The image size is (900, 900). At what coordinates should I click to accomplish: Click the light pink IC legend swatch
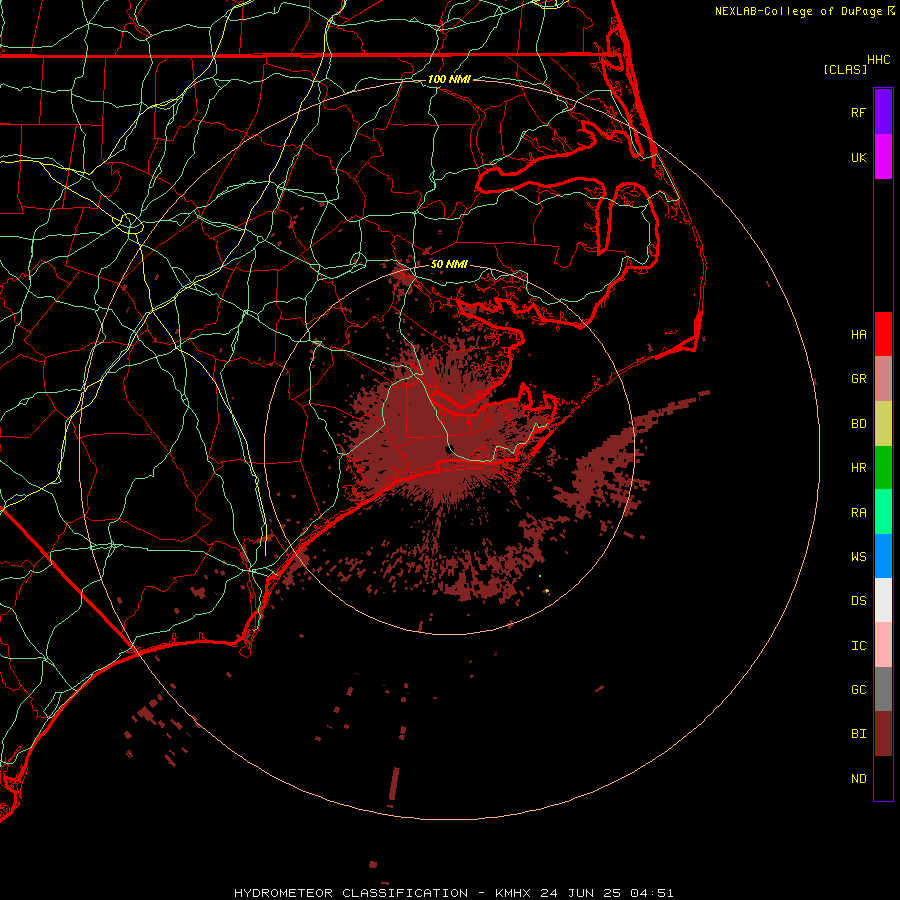click(x=883, y=645)
